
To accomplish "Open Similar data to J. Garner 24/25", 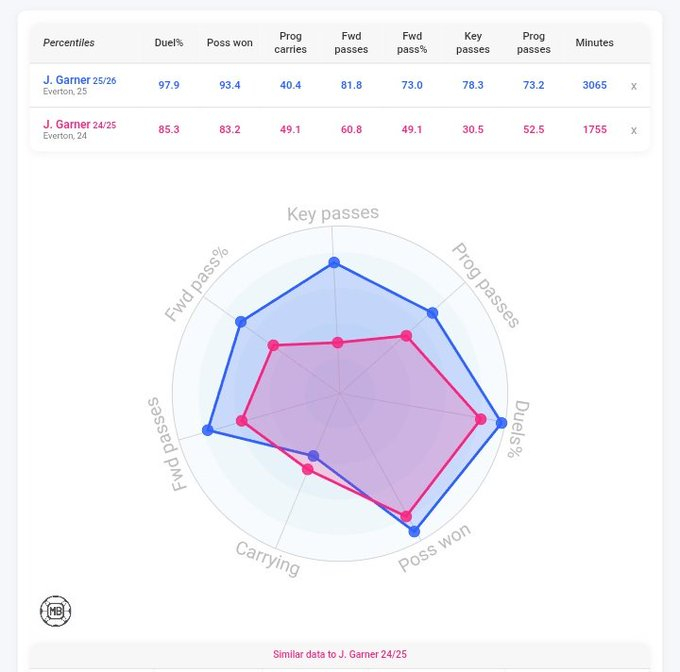I will (340, 655).
